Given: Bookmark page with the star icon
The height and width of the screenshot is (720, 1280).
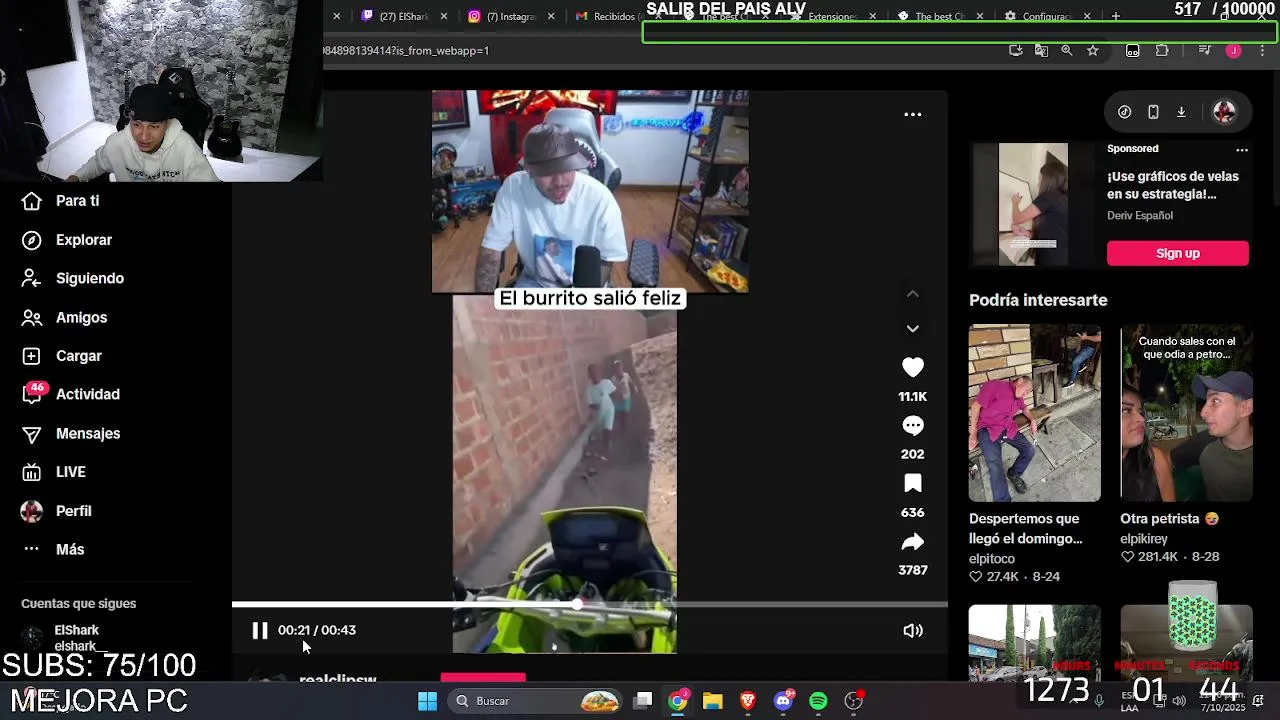Looking at the screenshot, I should (x=1092, y=50).
